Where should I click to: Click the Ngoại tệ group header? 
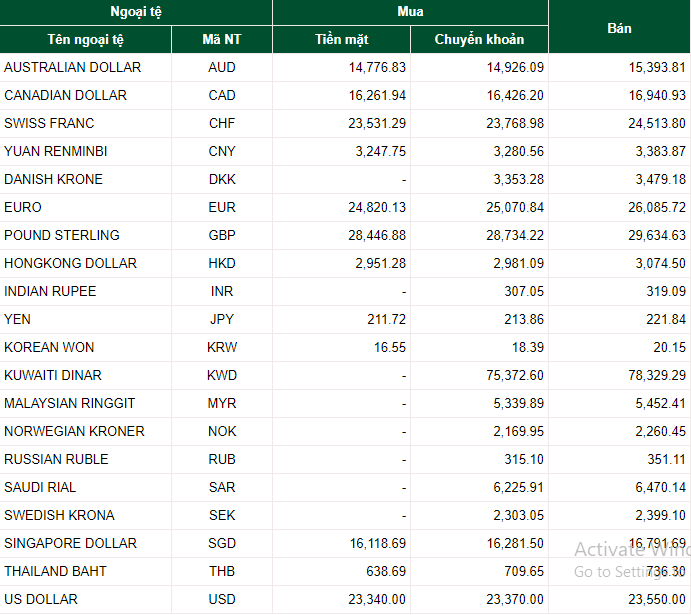point(136,12)
